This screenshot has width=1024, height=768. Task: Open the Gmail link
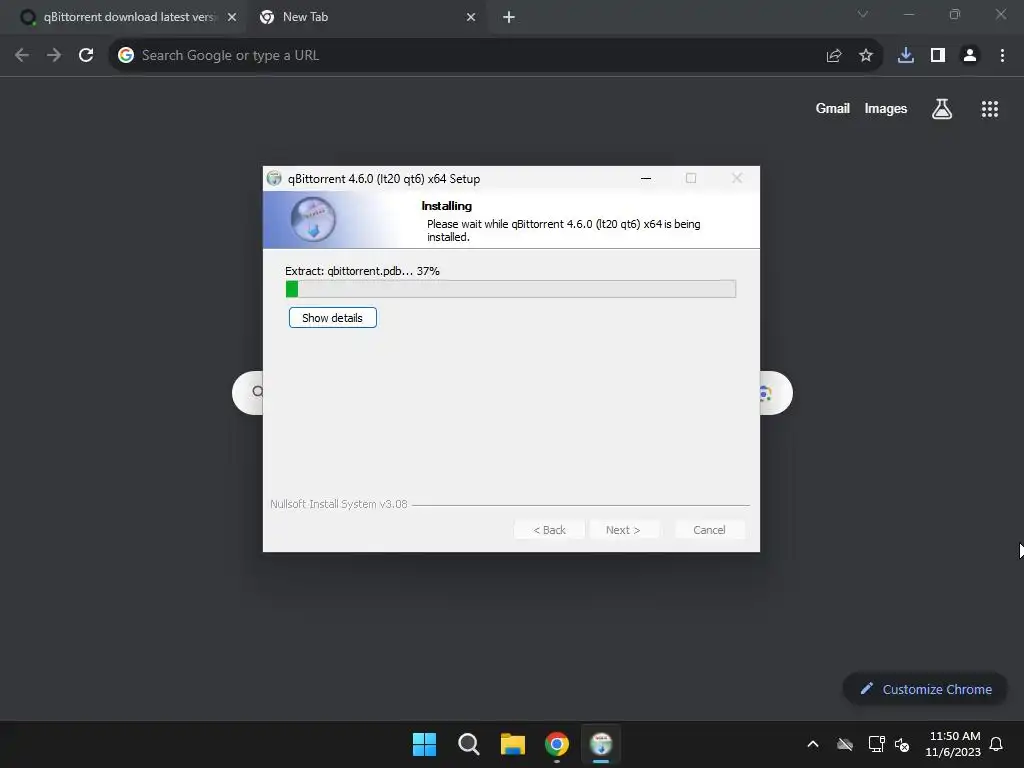(833, 108)
